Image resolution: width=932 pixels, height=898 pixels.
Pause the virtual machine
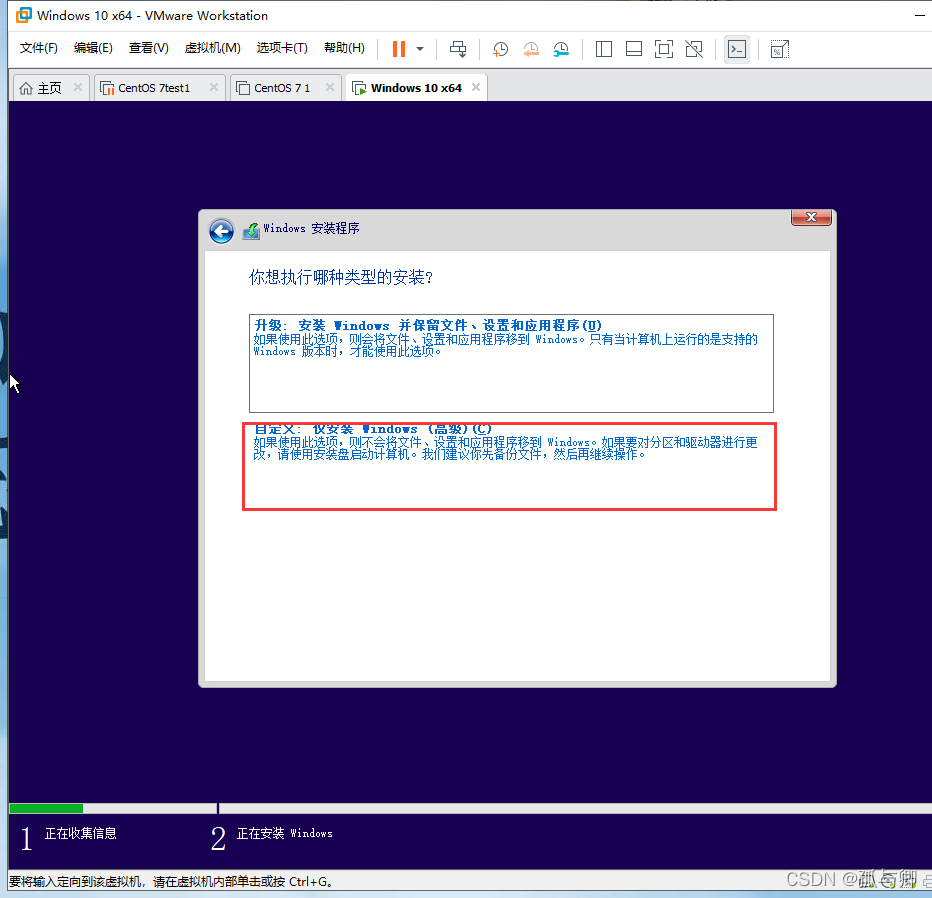tap(399, 49)
